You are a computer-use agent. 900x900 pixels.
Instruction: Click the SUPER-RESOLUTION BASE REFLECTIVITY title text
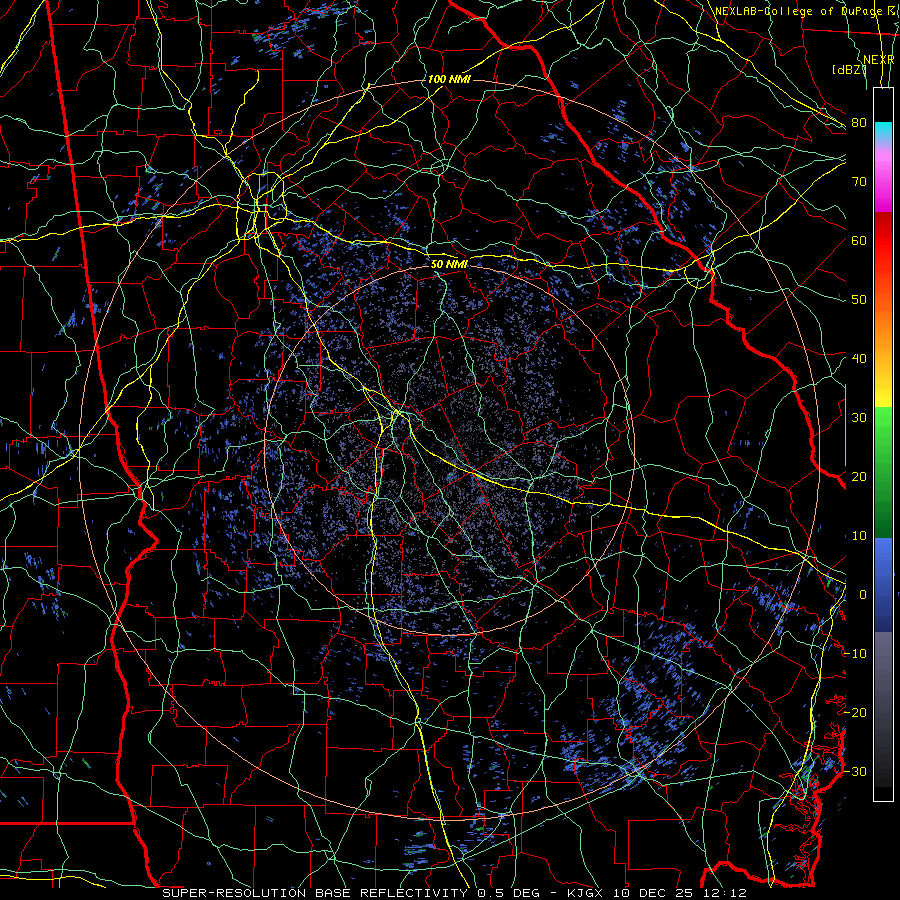pos(315,893)
